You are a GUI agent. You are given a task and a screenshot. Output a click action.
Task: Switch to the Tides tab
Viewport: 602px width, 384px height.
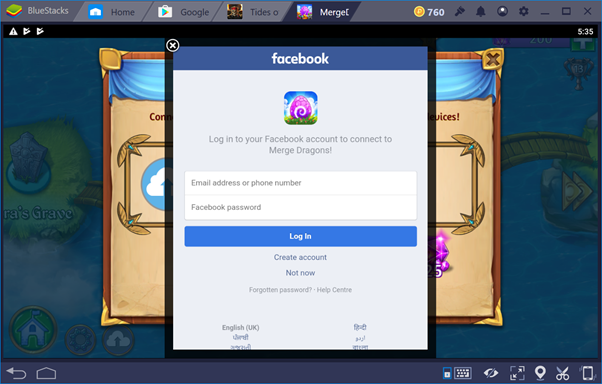point(252,12)
